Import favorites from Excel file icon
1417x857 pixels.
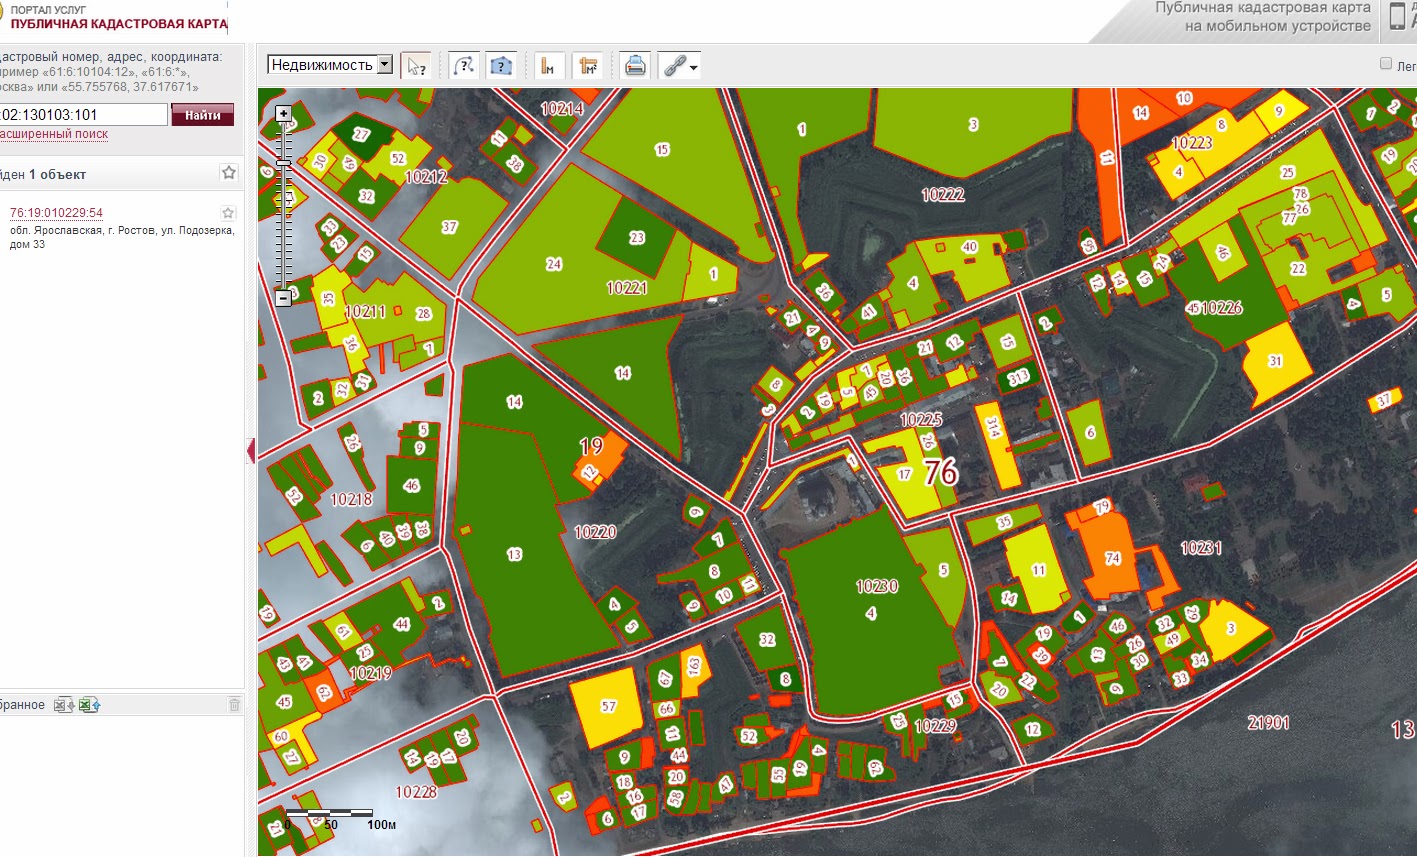(x=90, y=705)
